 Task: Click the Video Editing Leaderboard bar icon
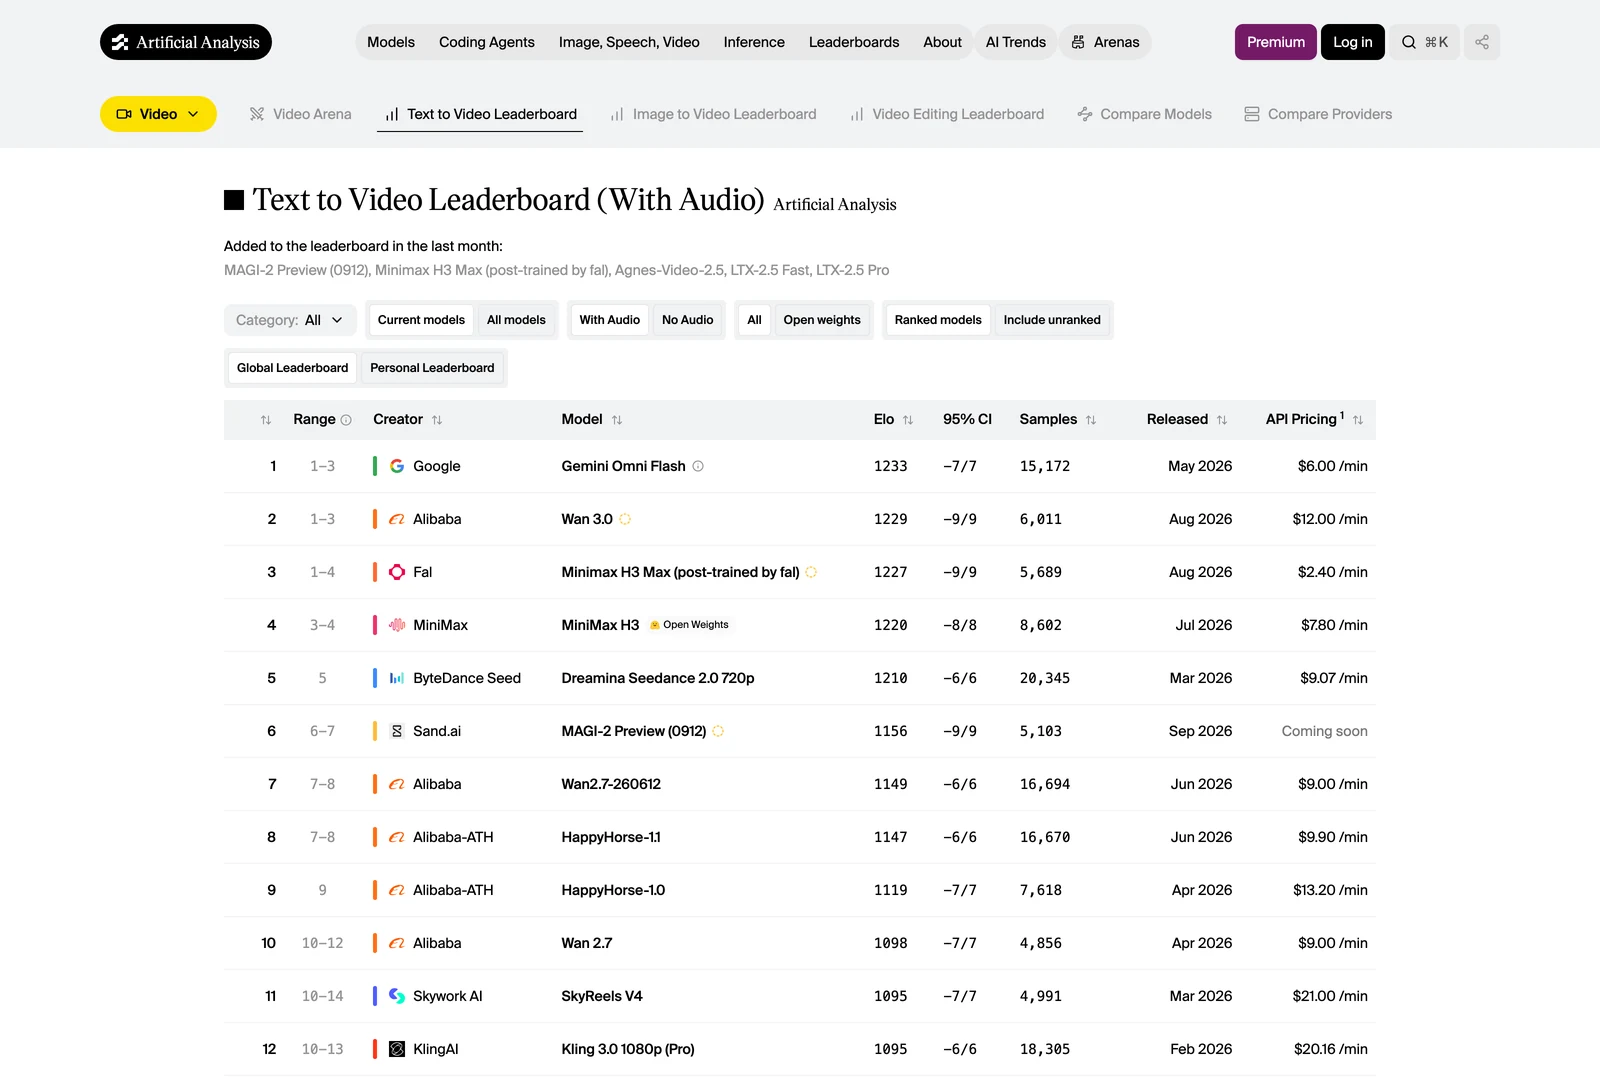coord(857,114)
